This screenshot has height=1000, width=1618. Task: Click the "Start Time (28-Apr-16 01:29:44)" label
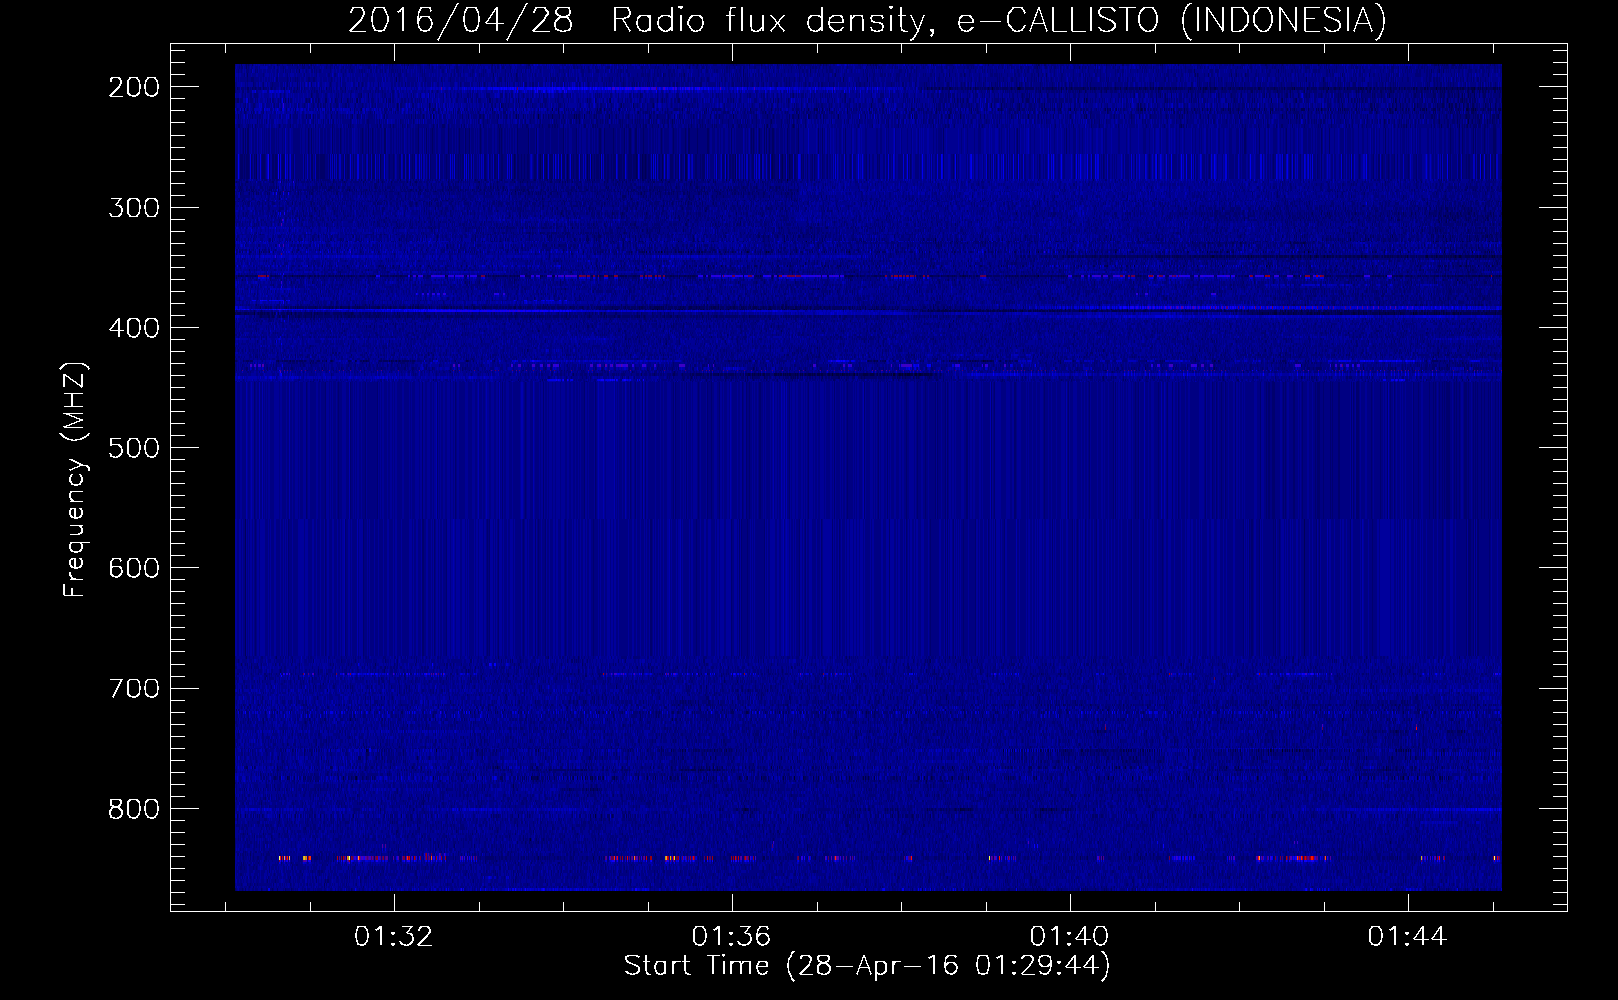(x=867, y=966)
